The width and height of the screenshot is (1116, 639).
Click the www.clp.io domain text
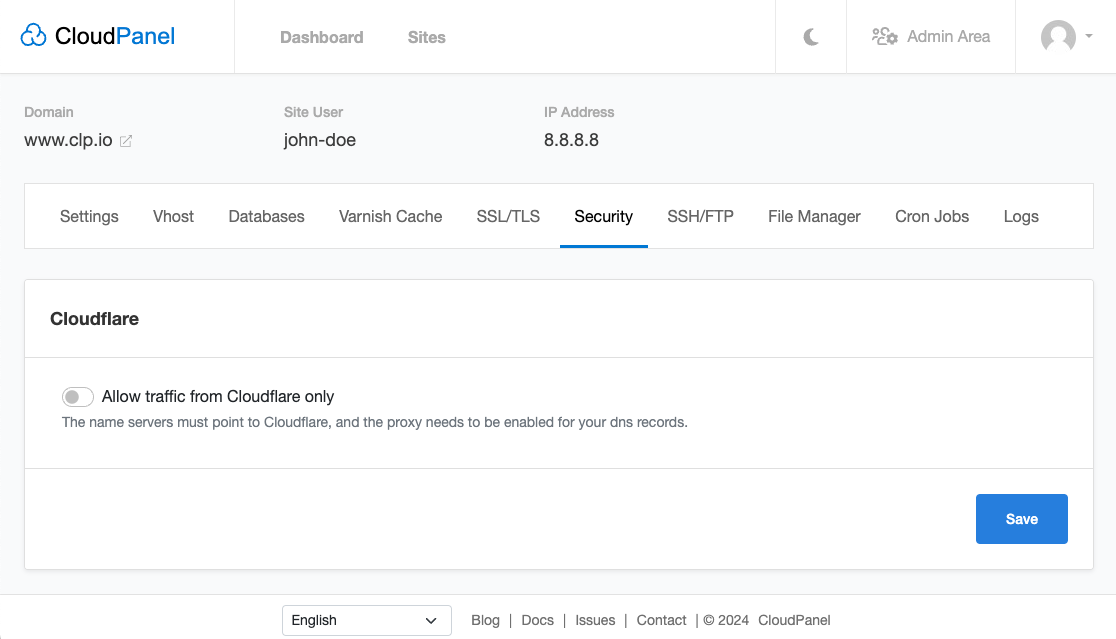(x=68, y=140)
